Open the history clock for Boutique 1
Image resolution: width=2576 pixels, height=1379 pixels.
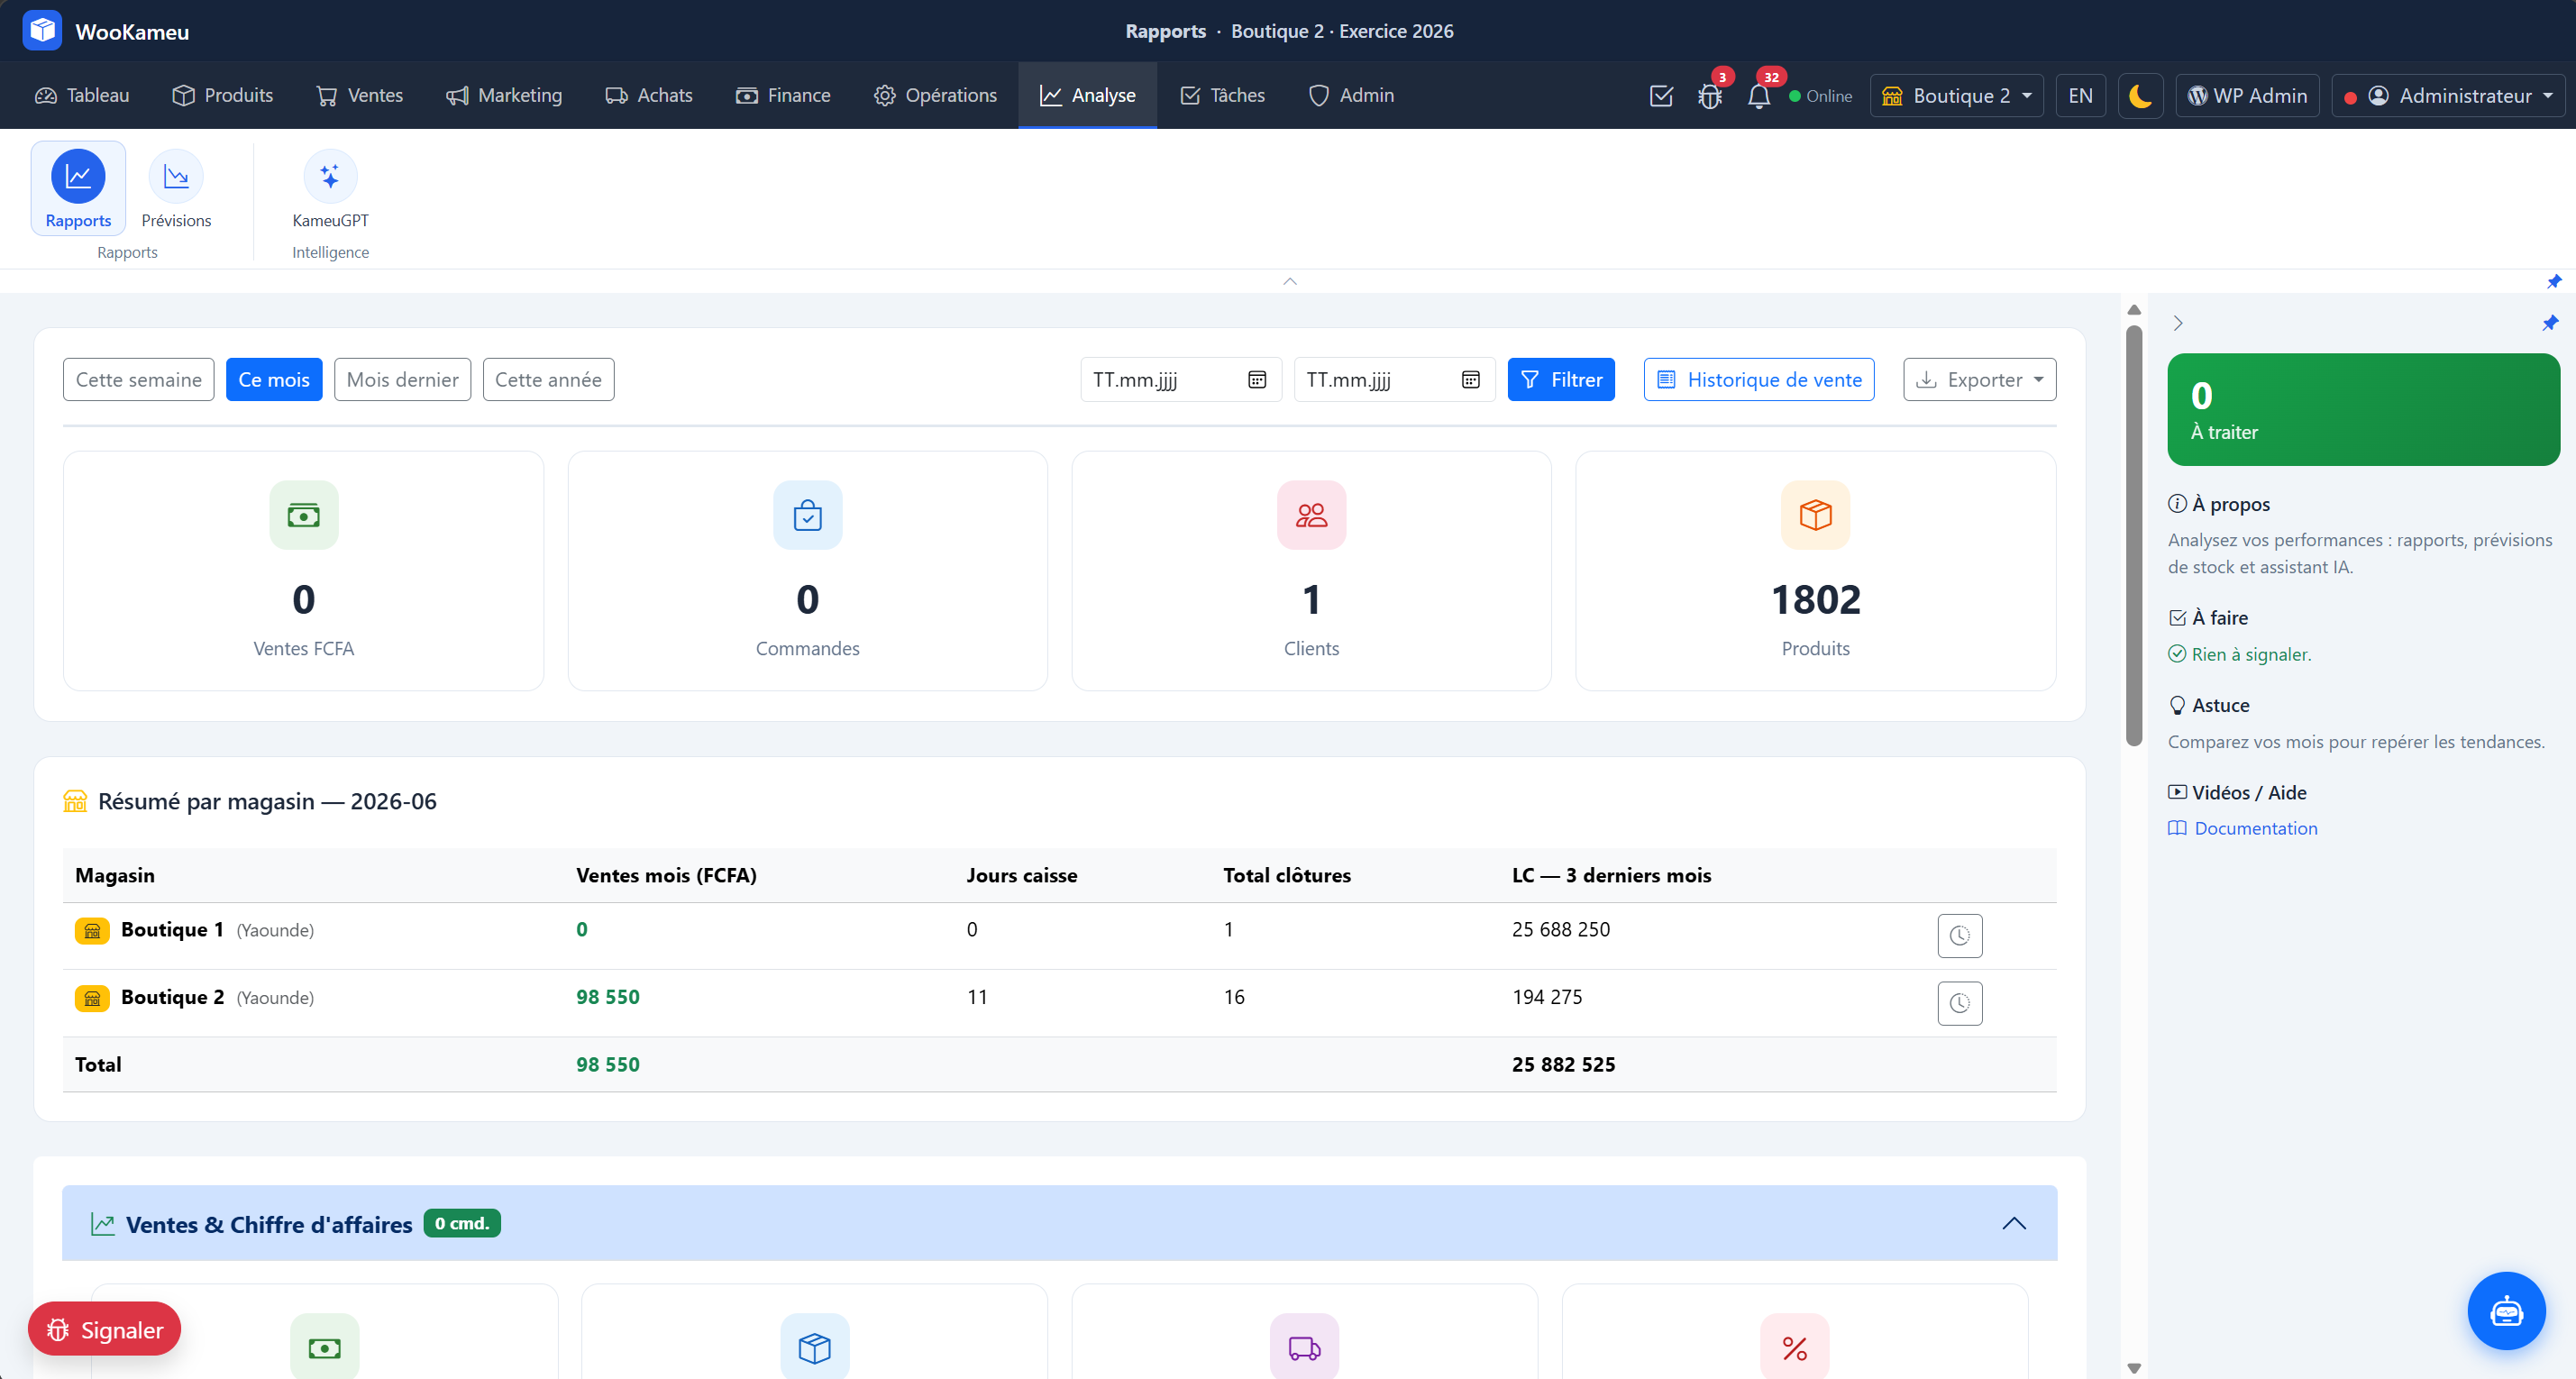(x=1959, y=935)
